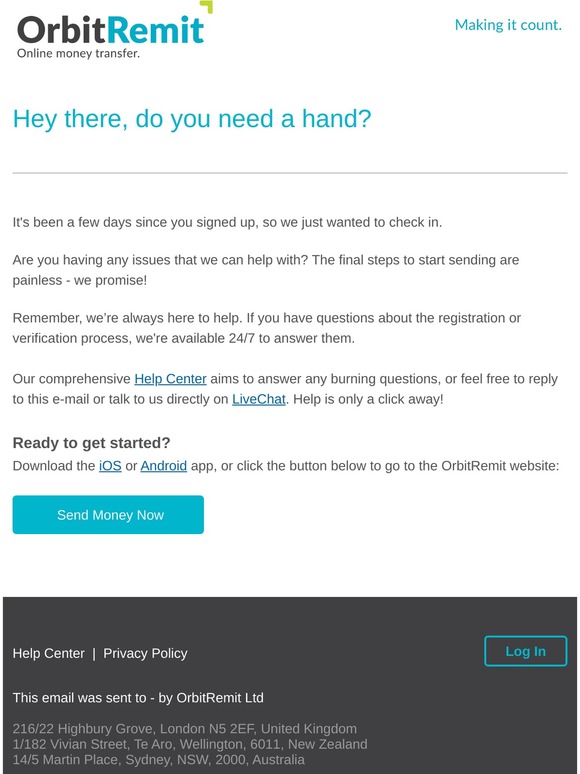Image resolution: width=580 pixels, height=774 pixels.
Task: Click the 'Making it count.' tagline
Action: (x=508, y=25)
